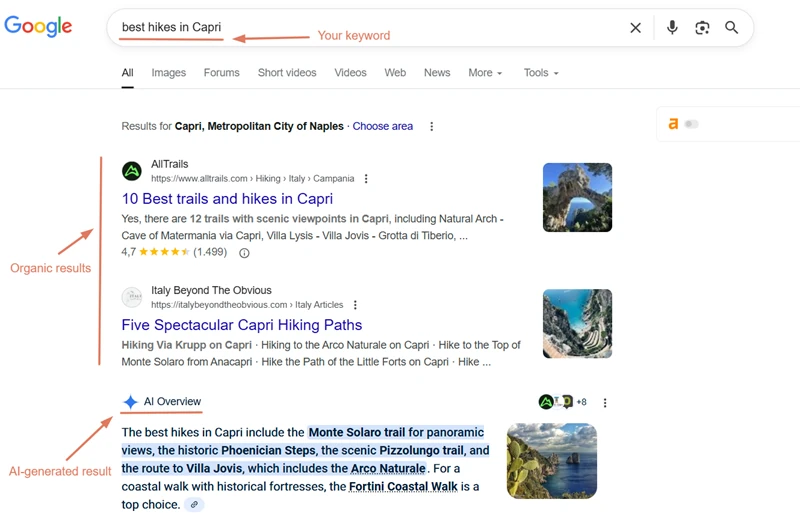Click the info icon next to AllTrails rating
Viewport: 800px width, 523px height.
244,253
